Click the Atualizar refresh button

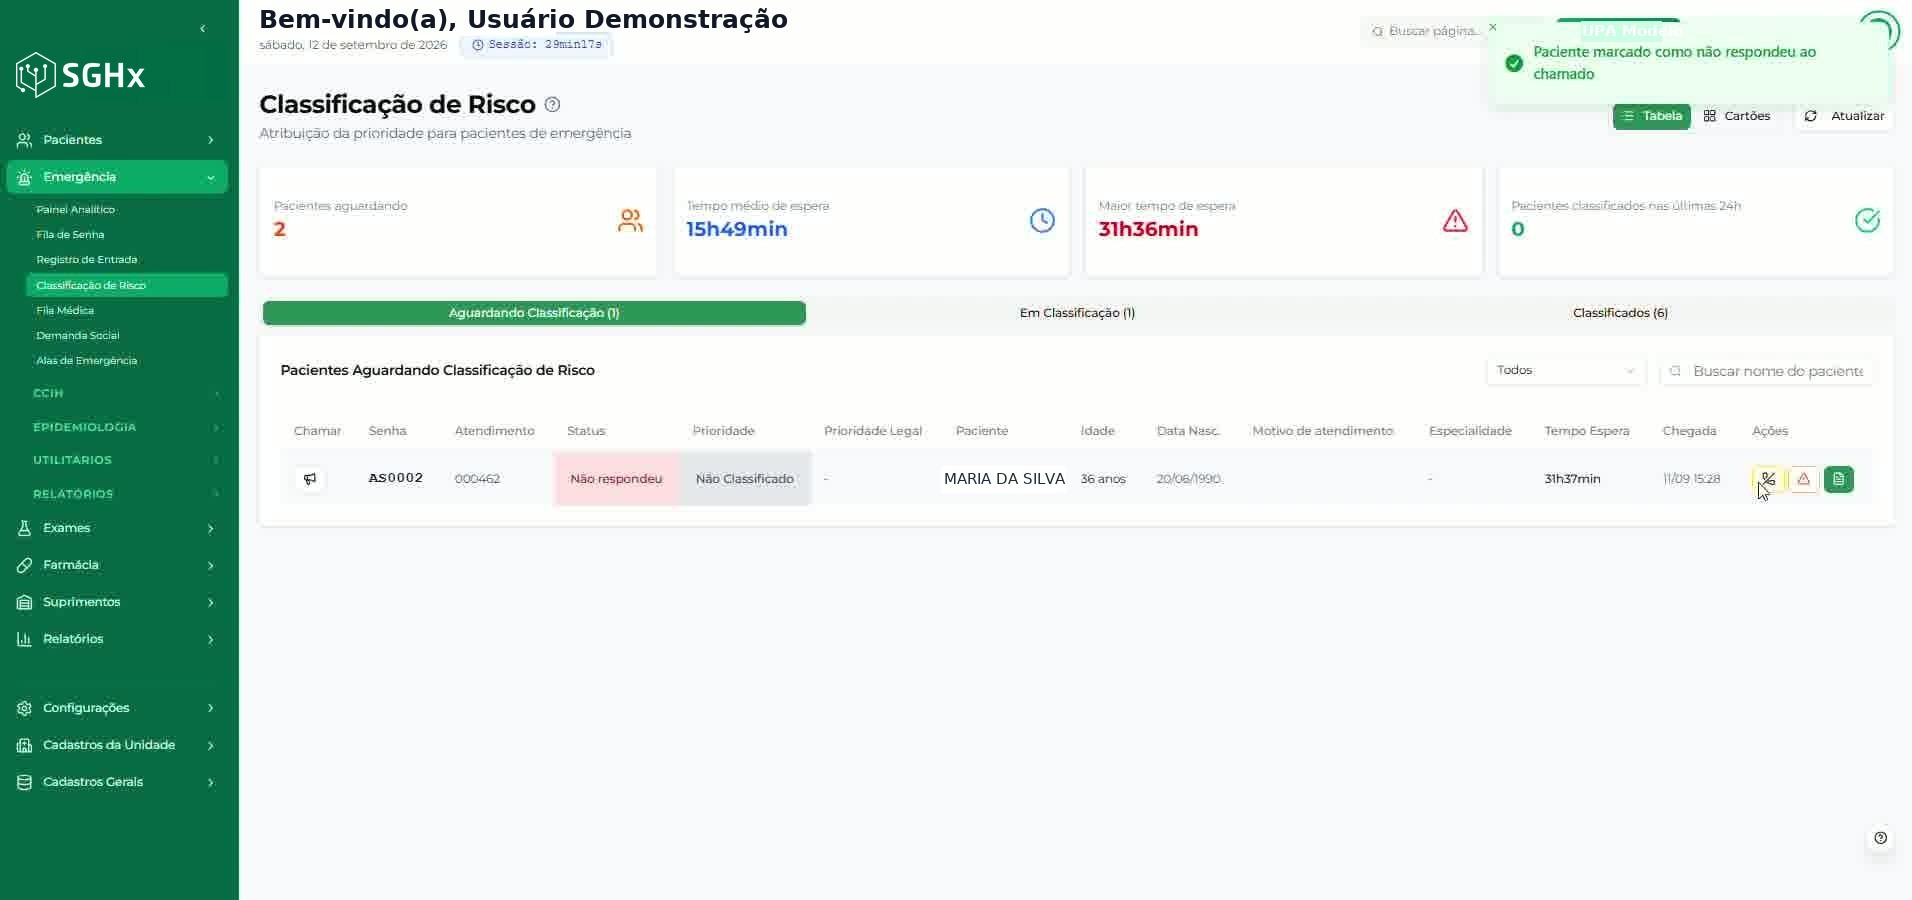(x=1844, y=116)
